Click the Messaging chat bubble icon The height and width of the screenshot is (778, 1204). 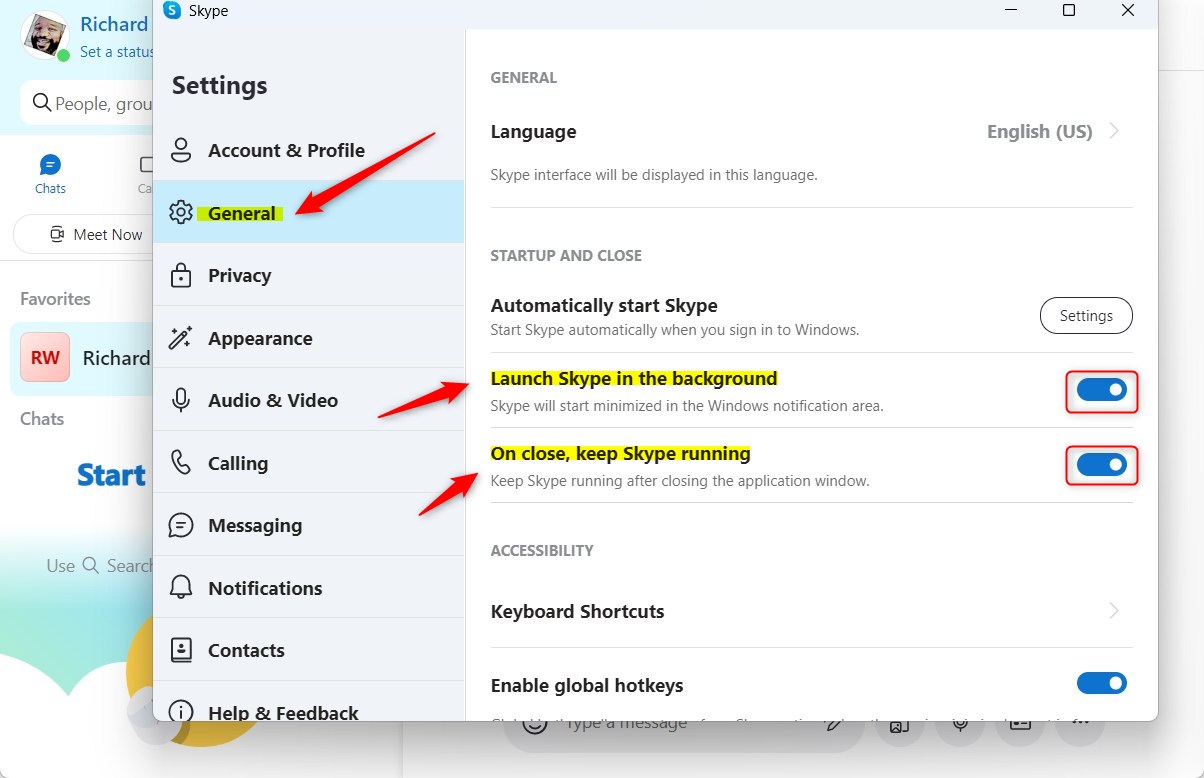coord(181,525)
